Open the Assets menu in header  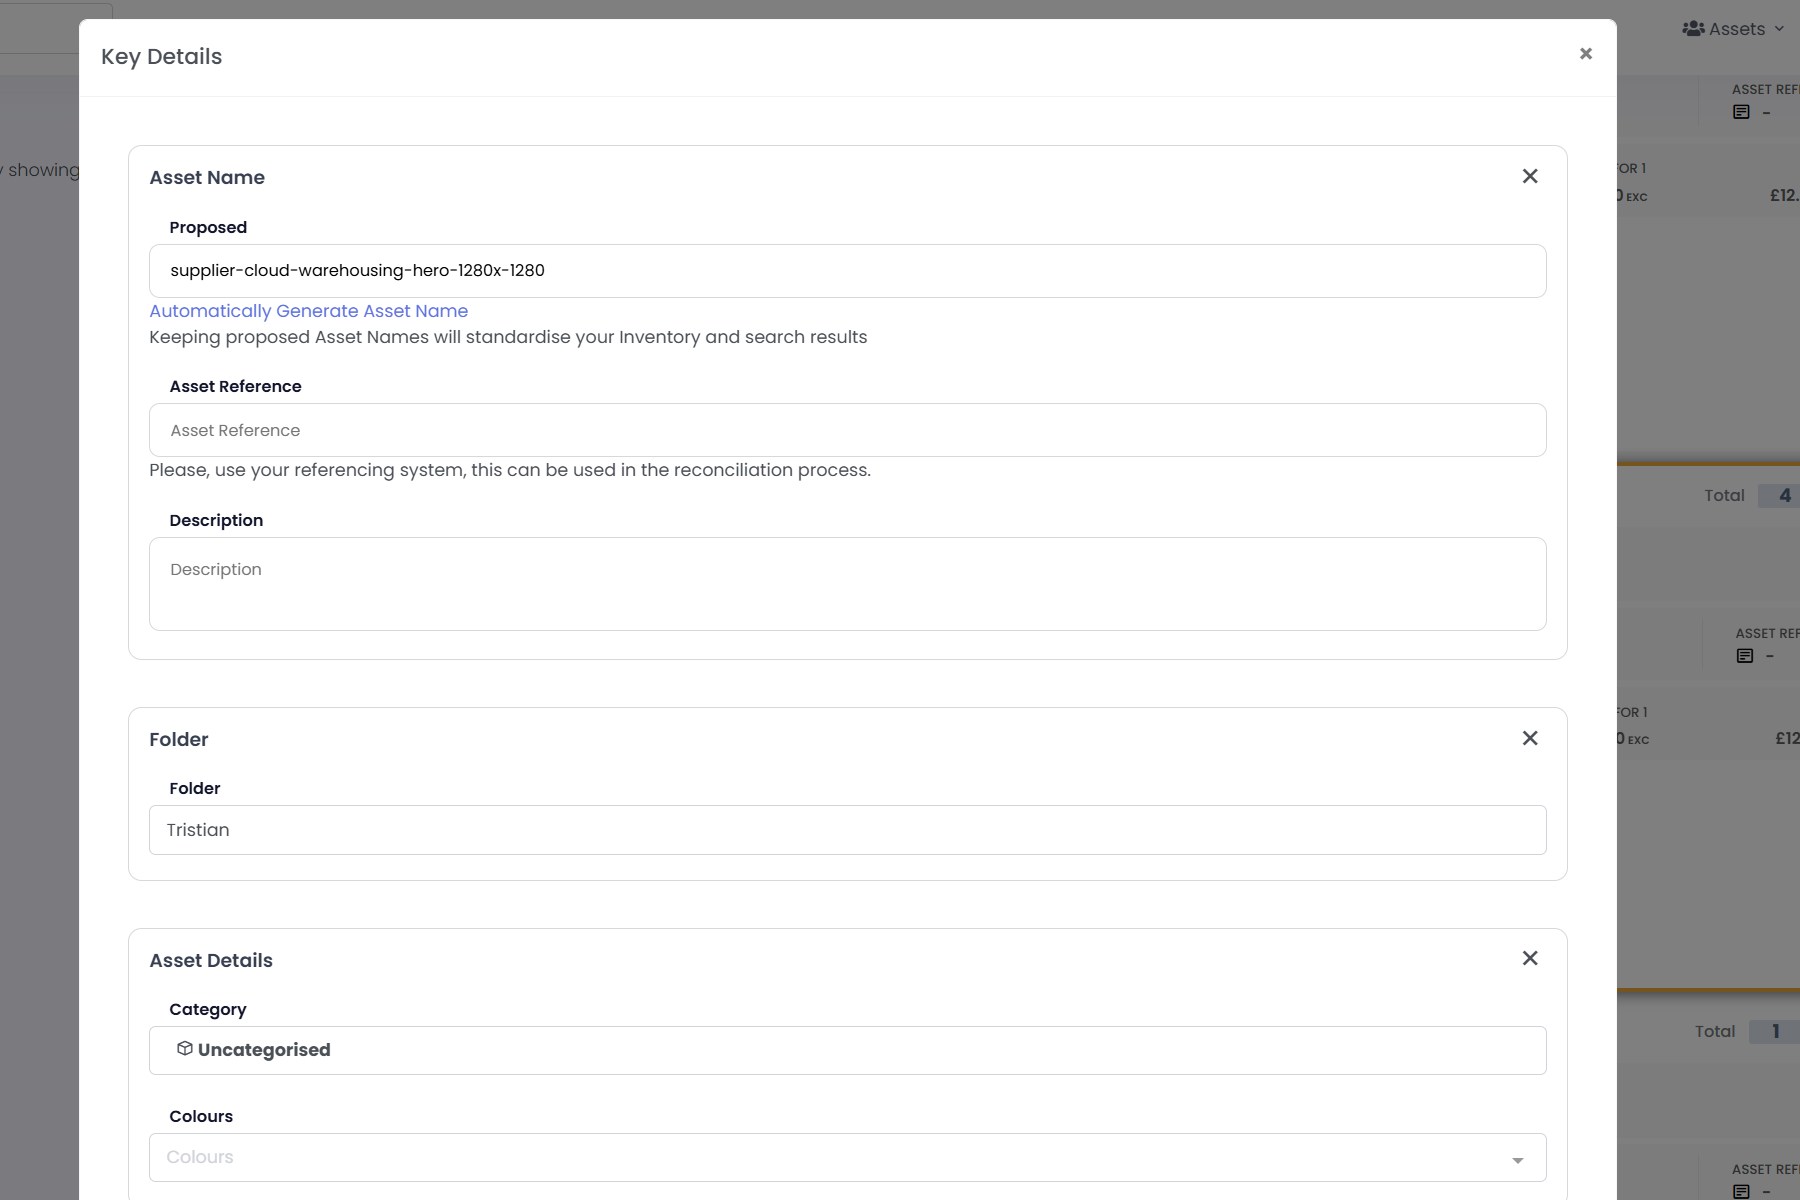tap(1736, 29)
